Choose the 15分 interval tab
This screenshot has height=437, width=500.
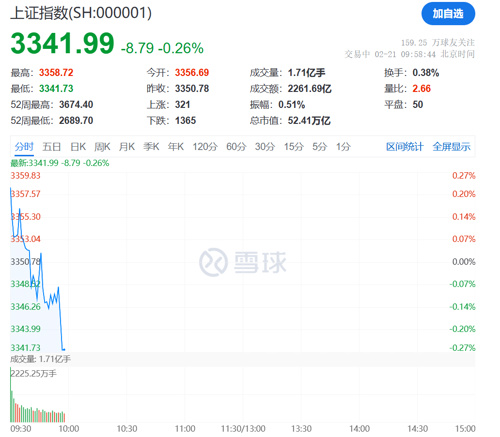click(294, 147)
